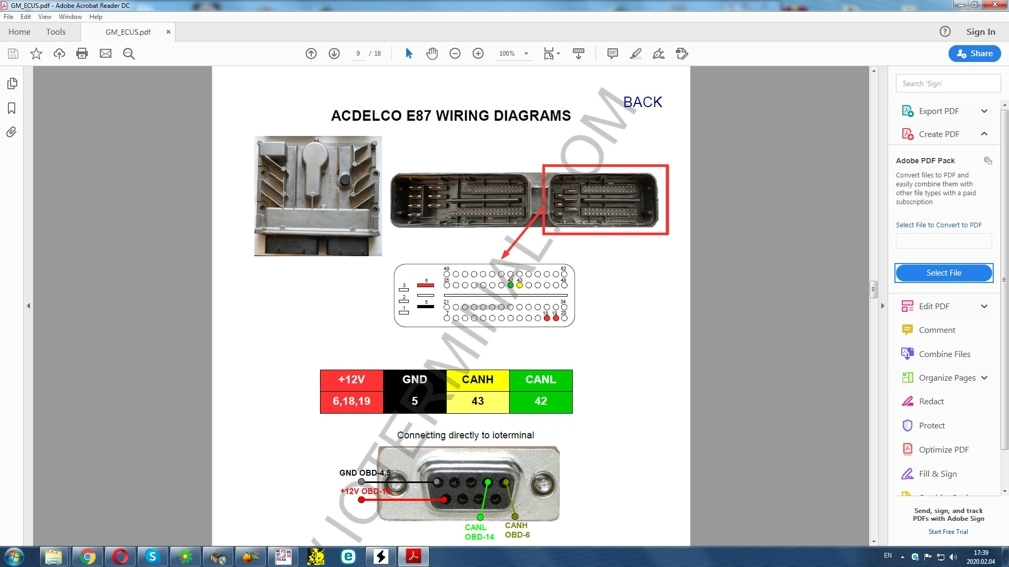The image size is (1009, 567).
Task: Click the BACK link in document
Action: click(x=642, y=102)
